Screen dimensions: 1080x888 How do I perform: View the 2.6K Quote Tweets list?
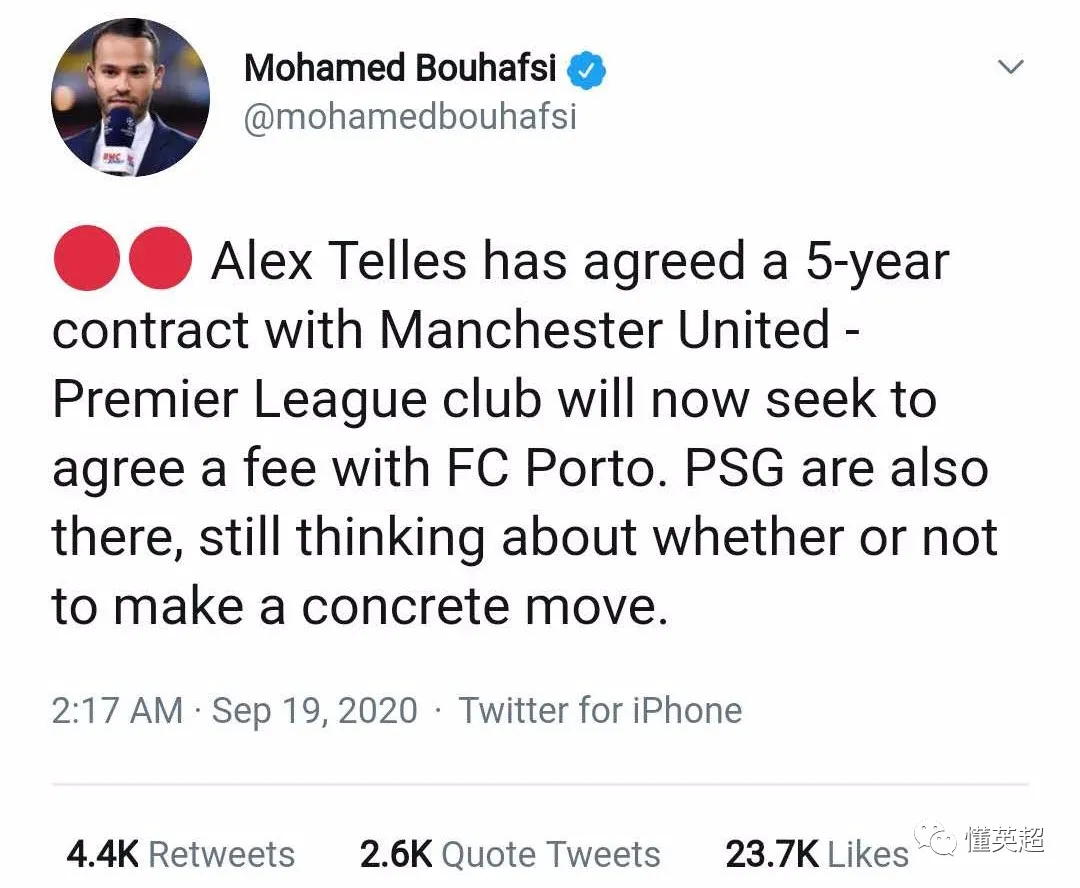(510, 855)
